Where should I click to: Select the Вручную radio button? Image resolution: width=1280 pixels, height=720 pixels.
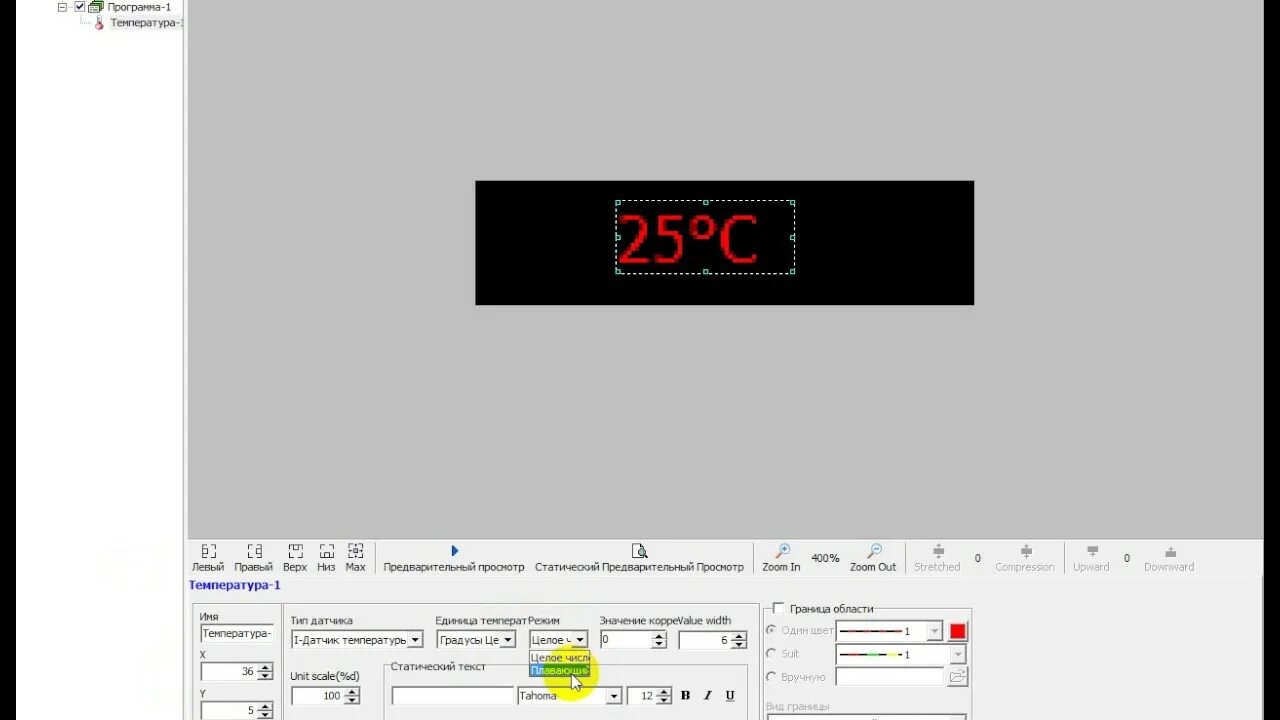pyautogui.click(x=771, y=677)
